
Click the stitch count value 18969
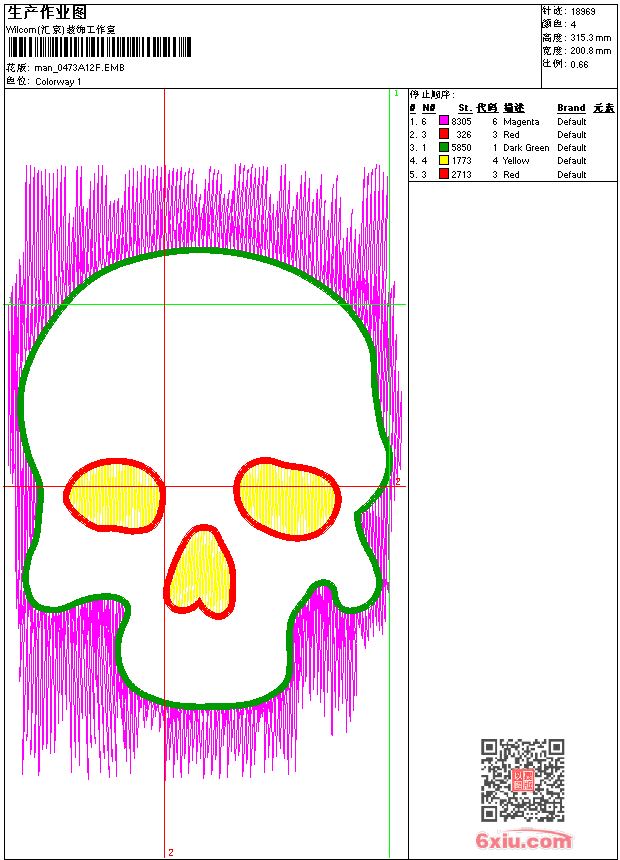coord(583,11)
